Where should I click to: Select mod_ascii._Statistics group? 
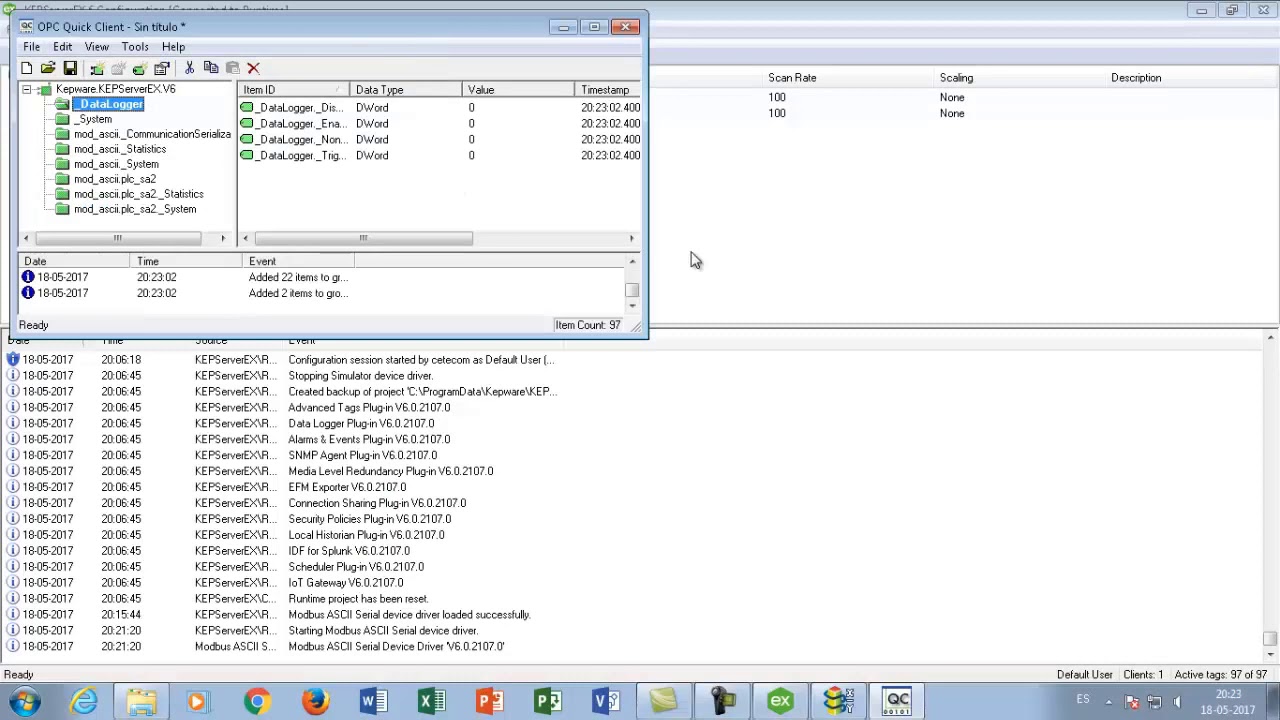pos(120,149)
